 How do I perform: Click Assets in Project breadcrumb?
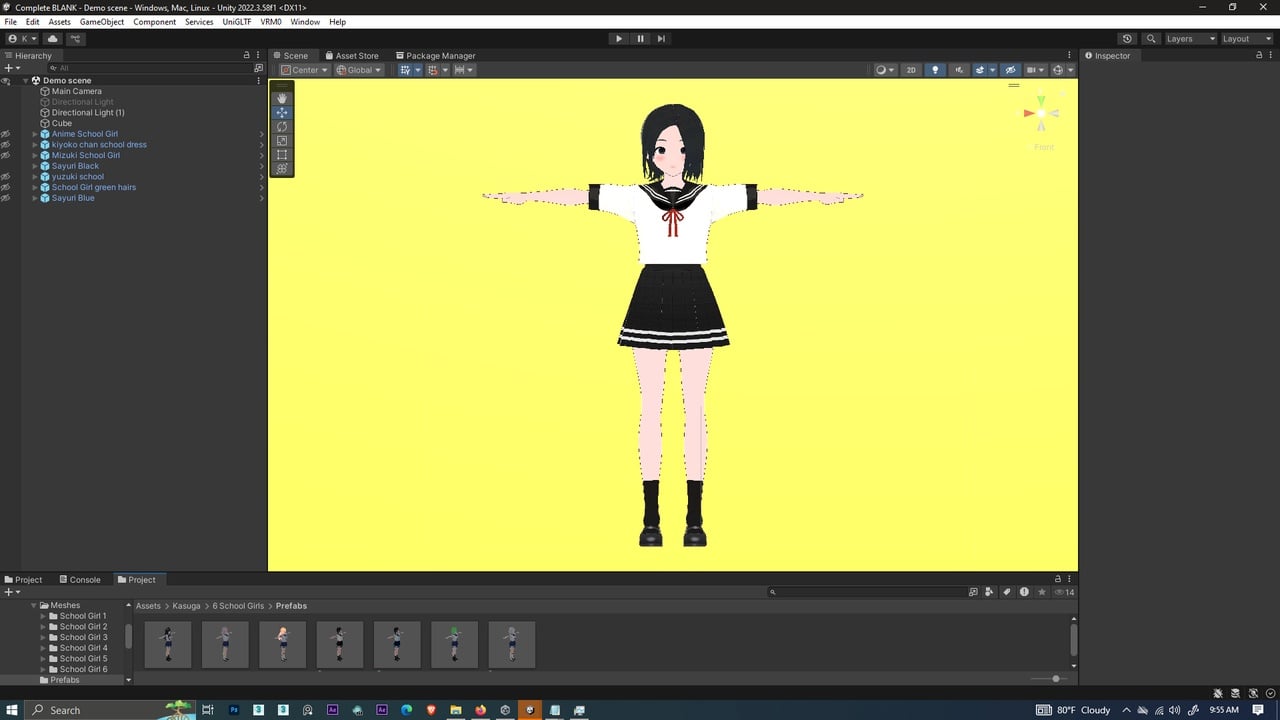(148, 606)
